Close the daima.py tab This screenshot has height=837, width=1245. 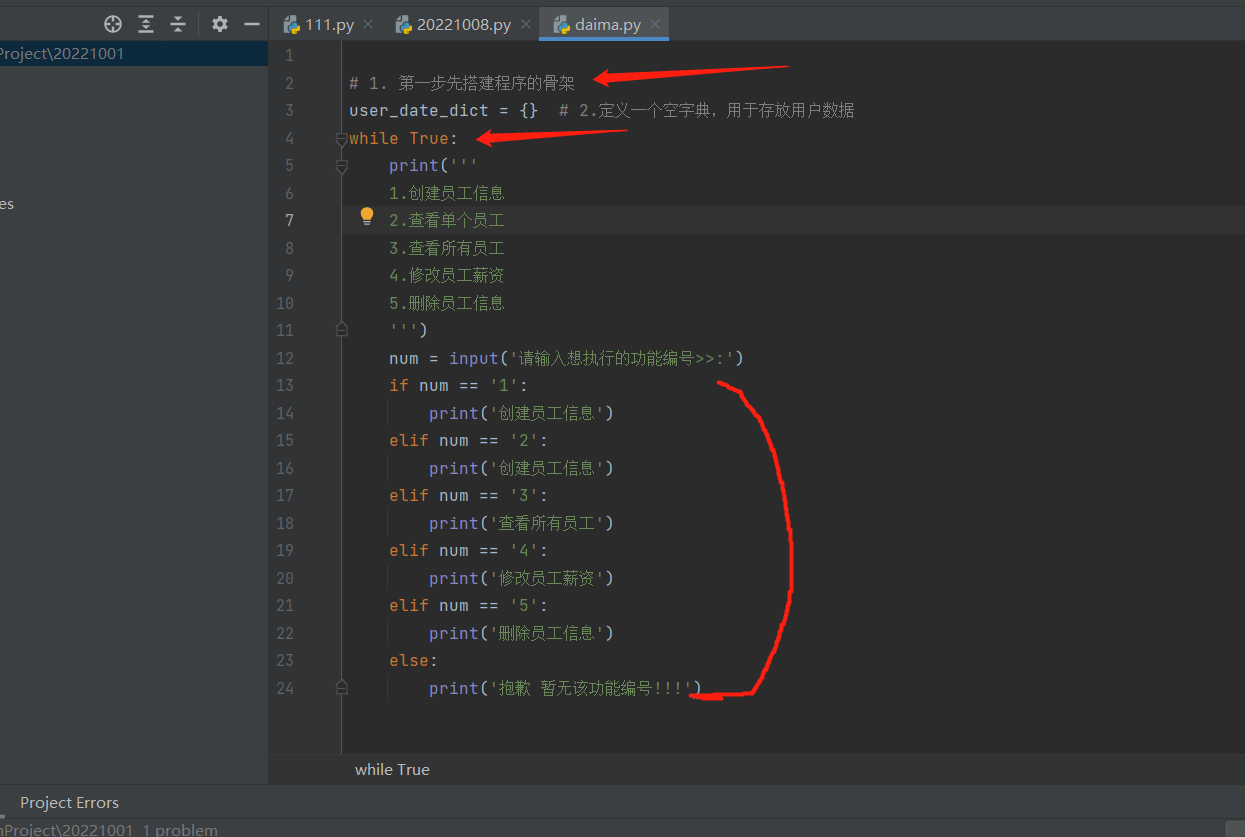[x=656, y=25]
